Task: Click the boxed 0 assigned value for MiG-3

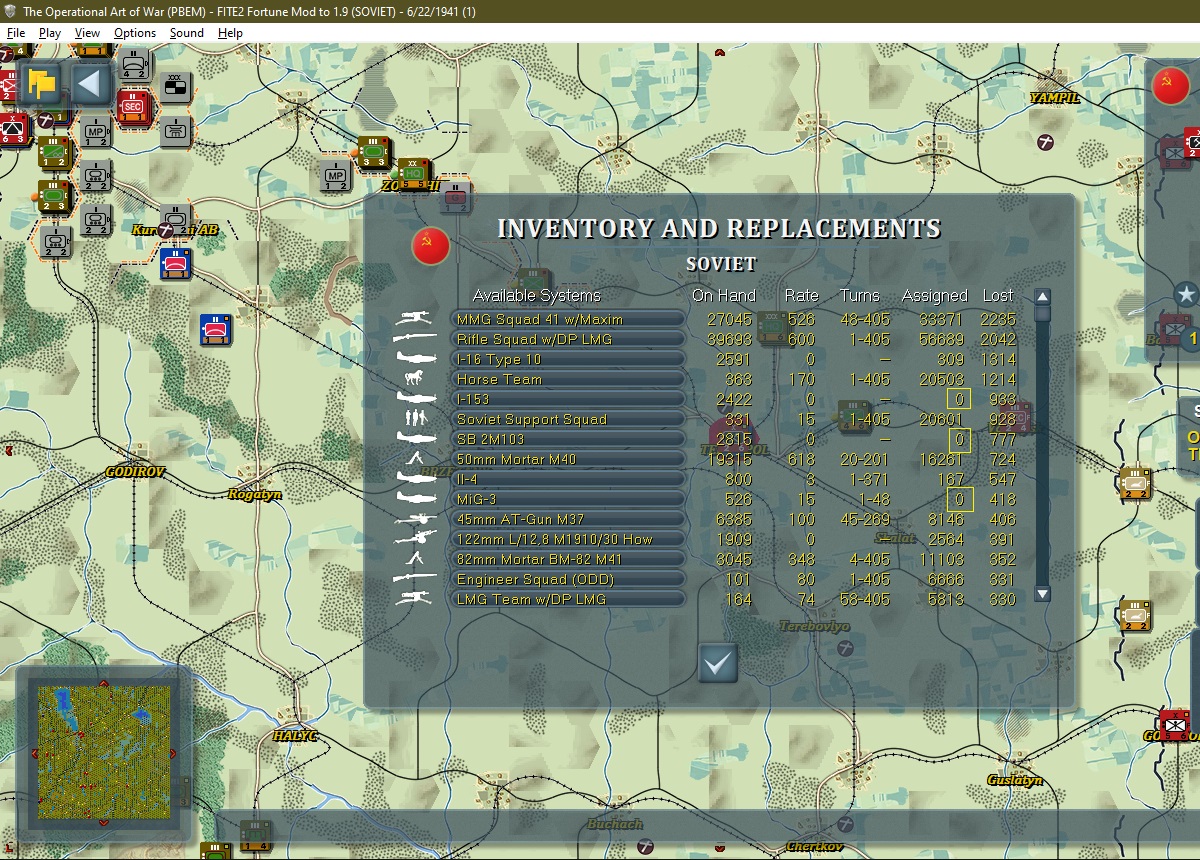Action: pos(959,499)
